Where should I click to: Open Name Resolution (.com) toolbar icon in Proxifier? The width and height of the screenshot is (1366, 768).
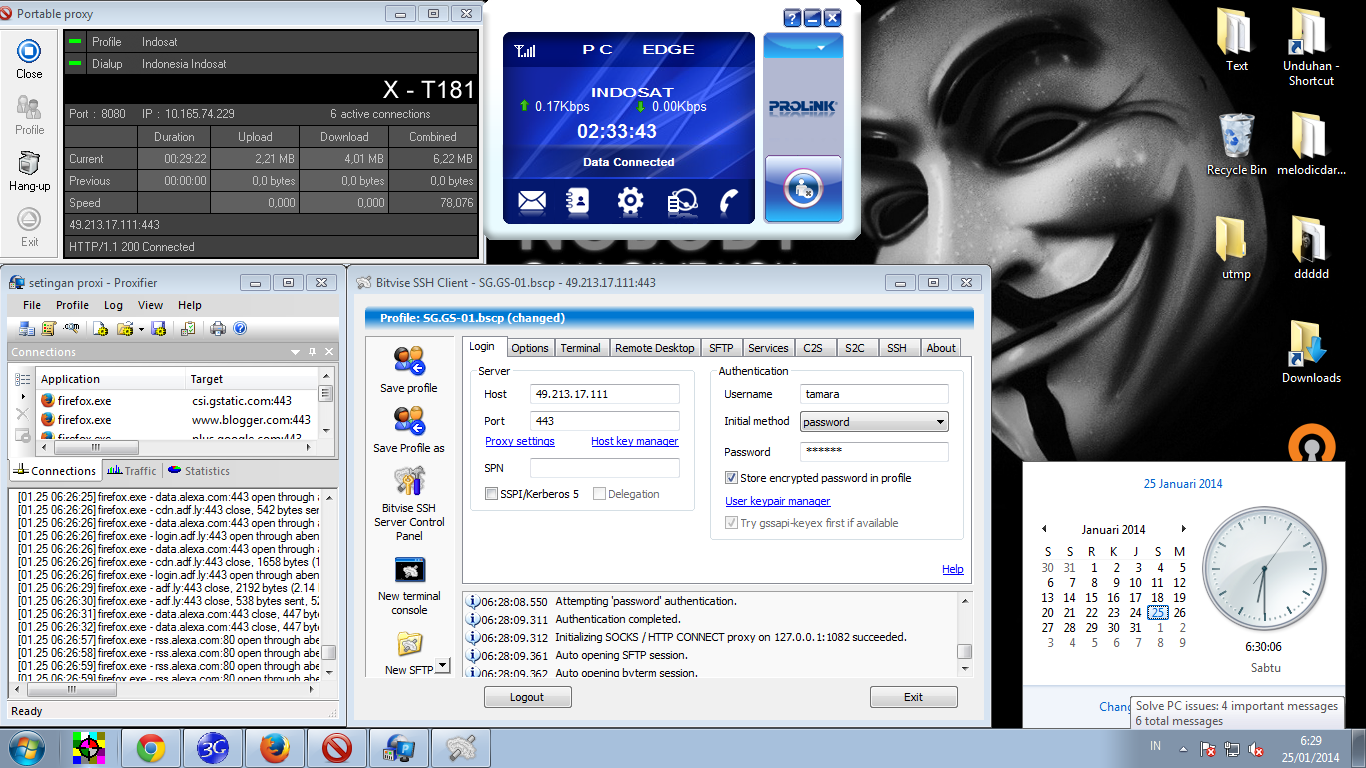tap(71, 328)
